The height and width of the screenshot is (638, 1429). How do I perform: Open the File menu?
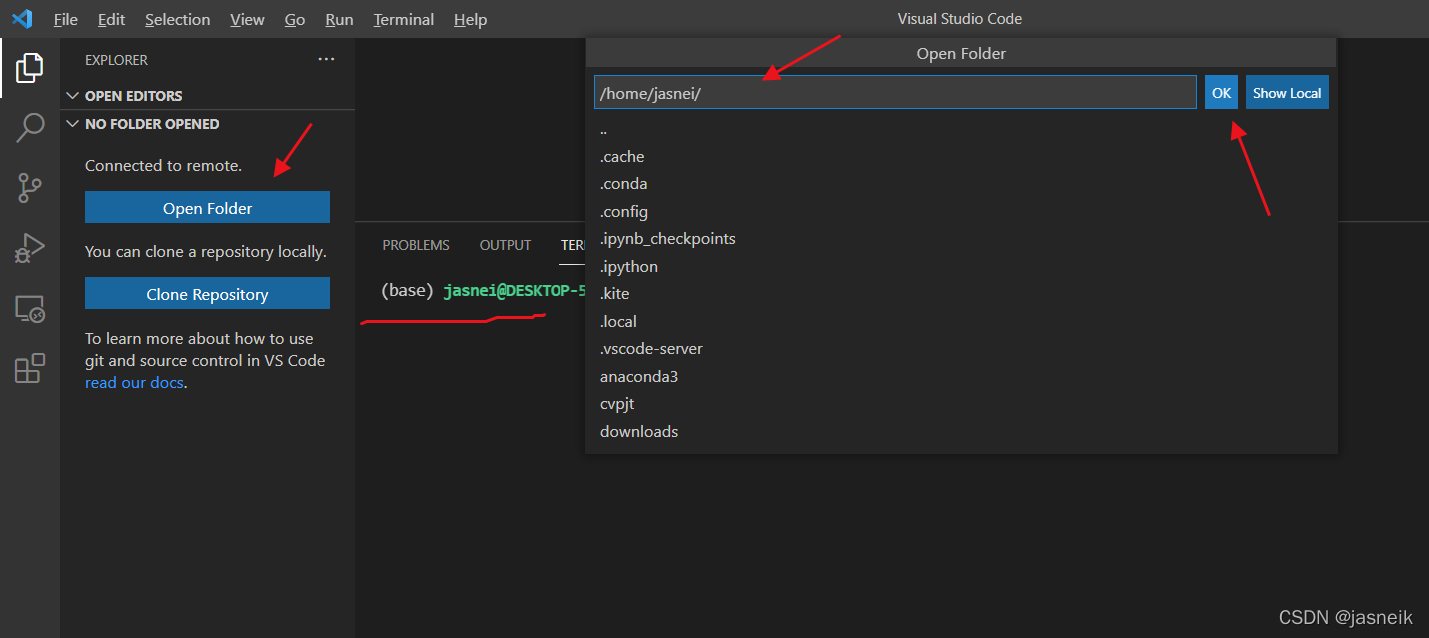click(65, 19)
